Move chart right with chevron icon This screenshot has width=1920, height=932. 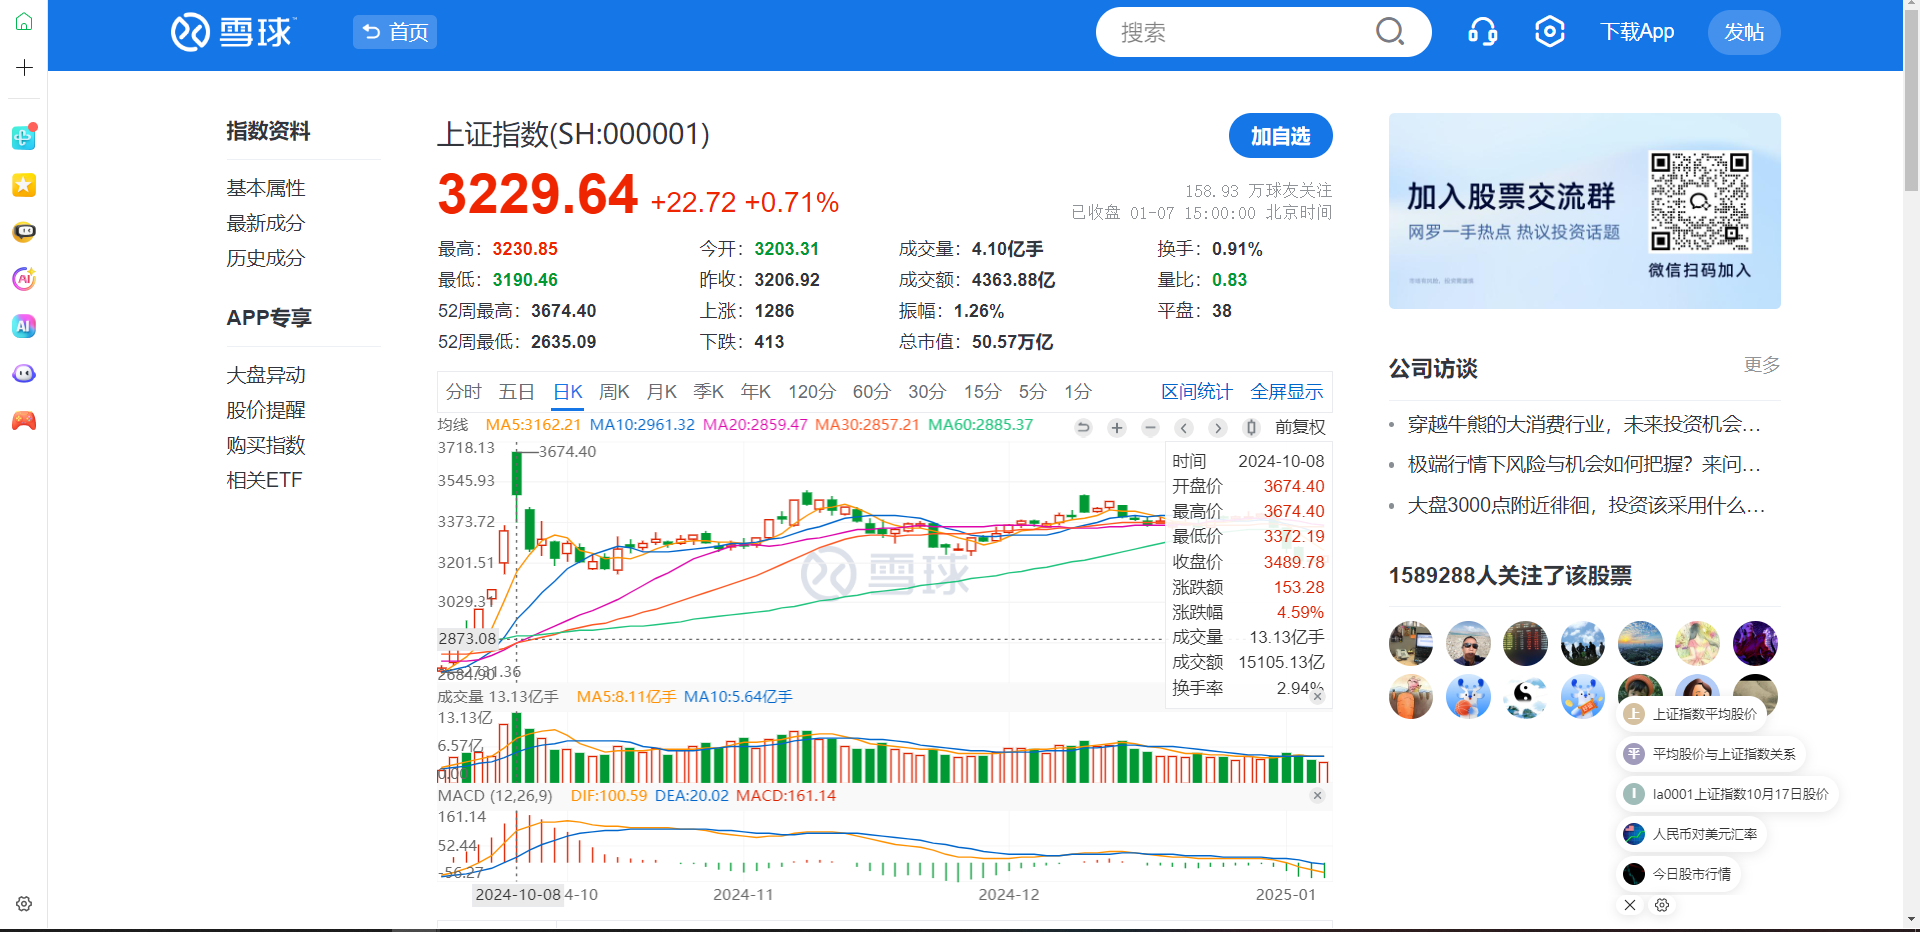(1217, 428)
